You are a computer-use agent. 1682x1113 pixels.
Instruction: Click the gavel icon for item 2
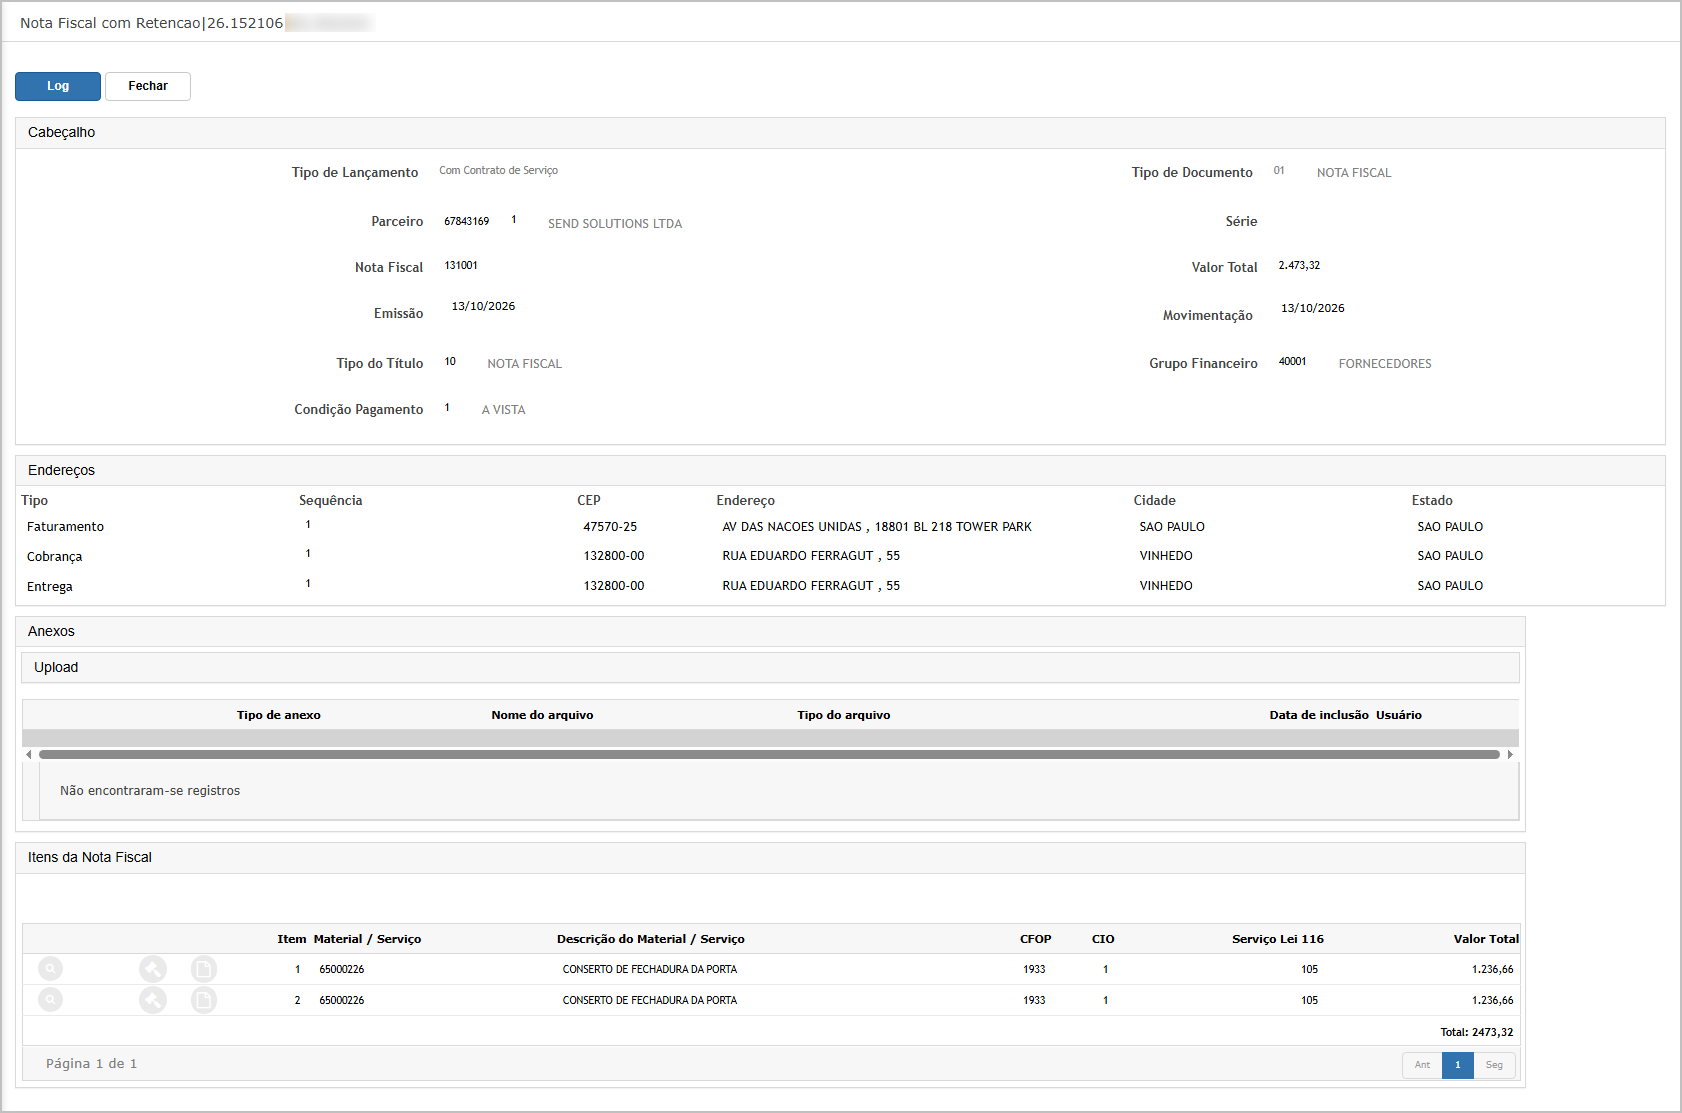pyautogui.click(x=153, y=1000)
